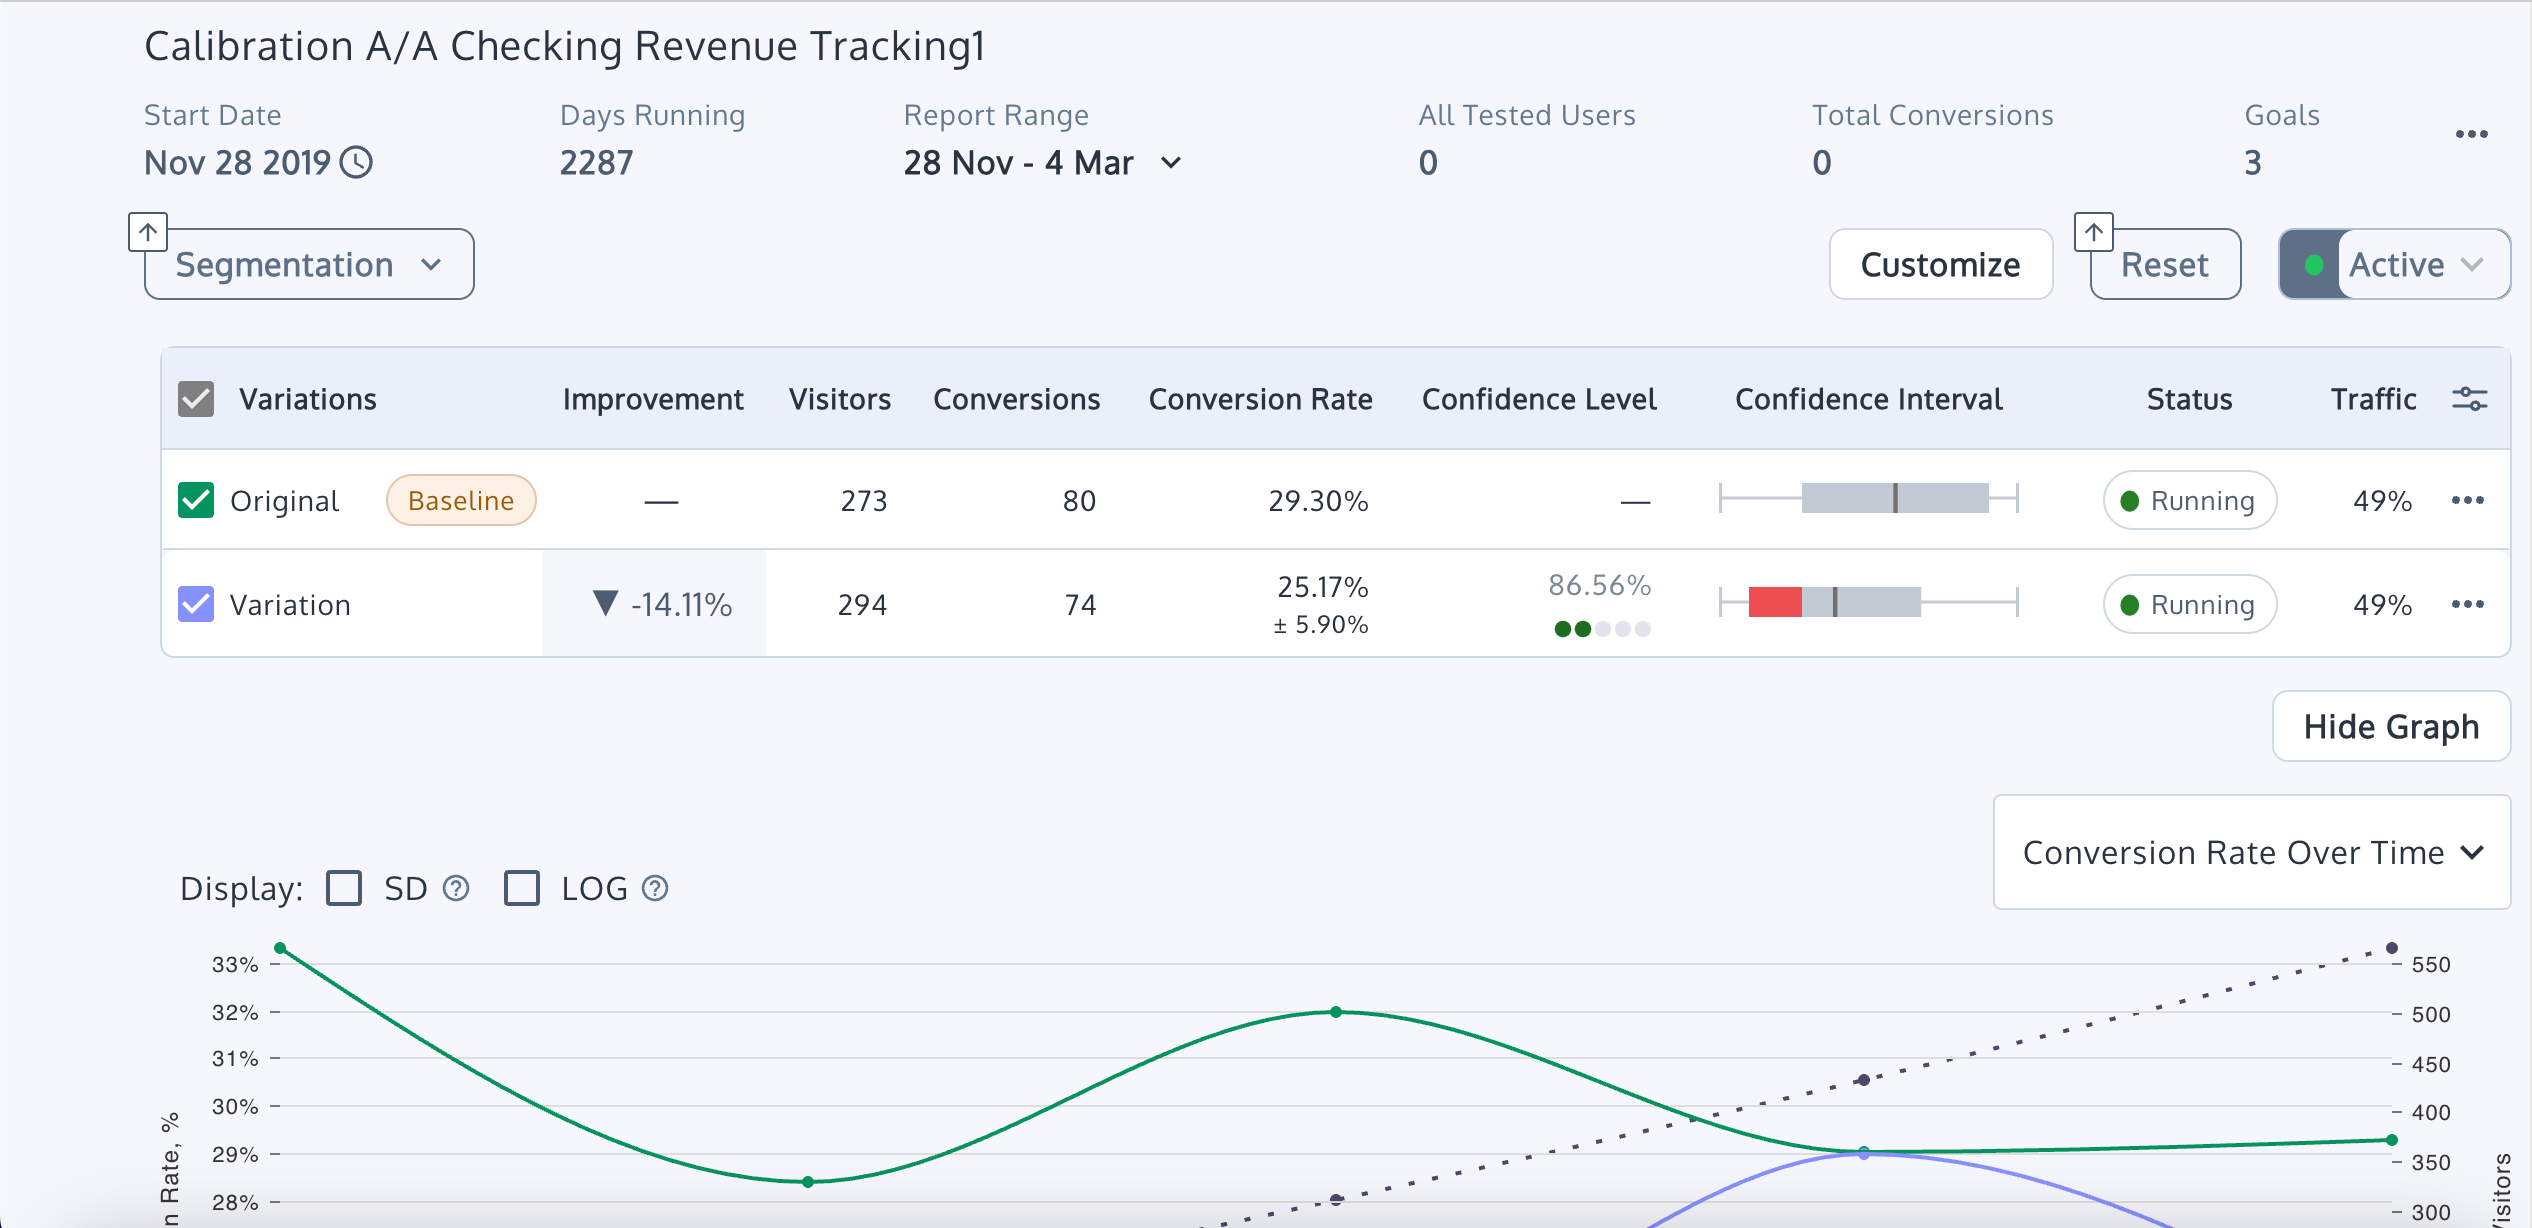The width and height of the screenshot is (2532, 1228).
Task: Open Conversion Rate Over Time dropdown
Action: [2251, 852]
